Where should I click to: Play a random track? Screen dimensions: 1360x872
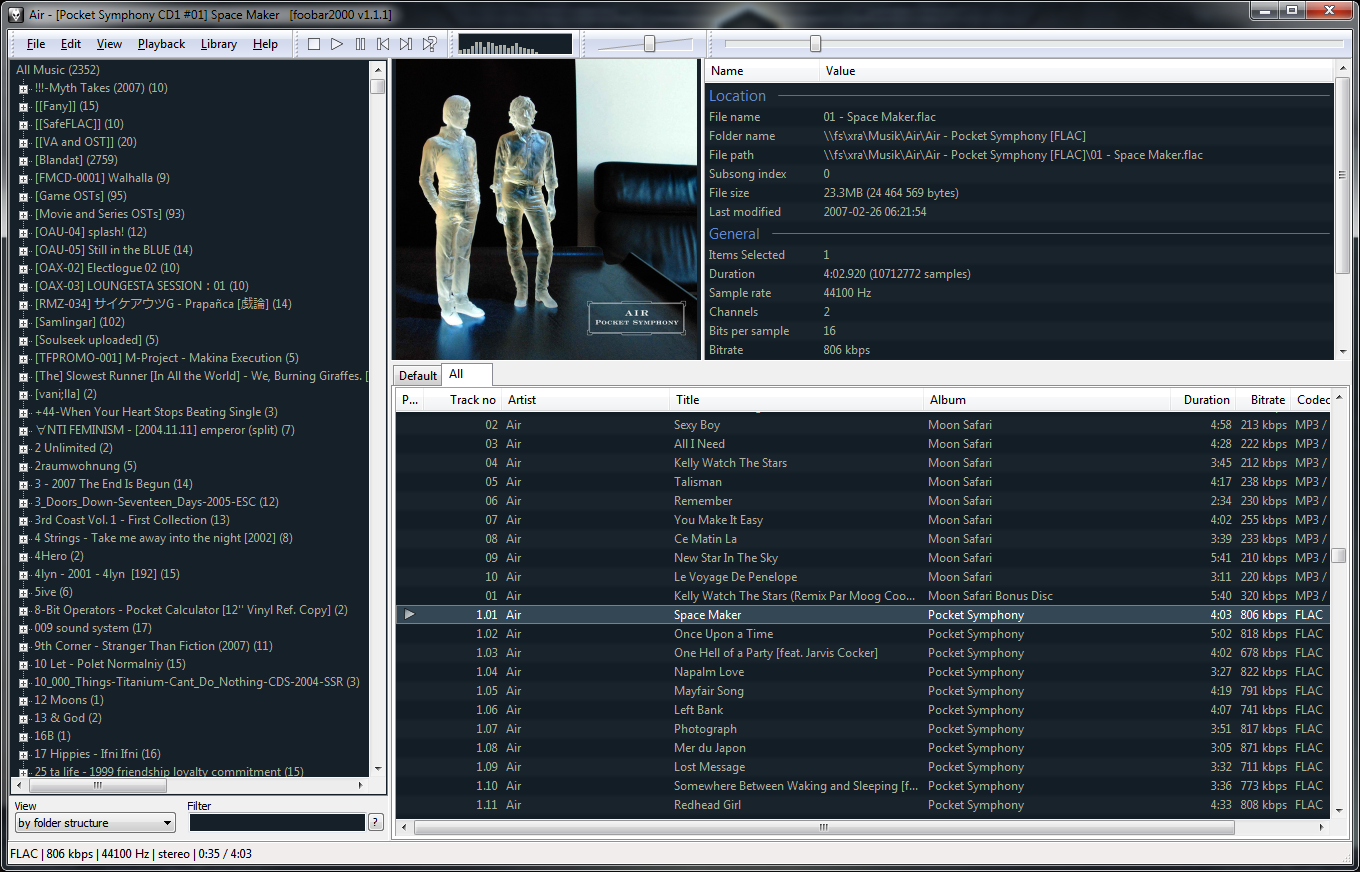point(429,44)
